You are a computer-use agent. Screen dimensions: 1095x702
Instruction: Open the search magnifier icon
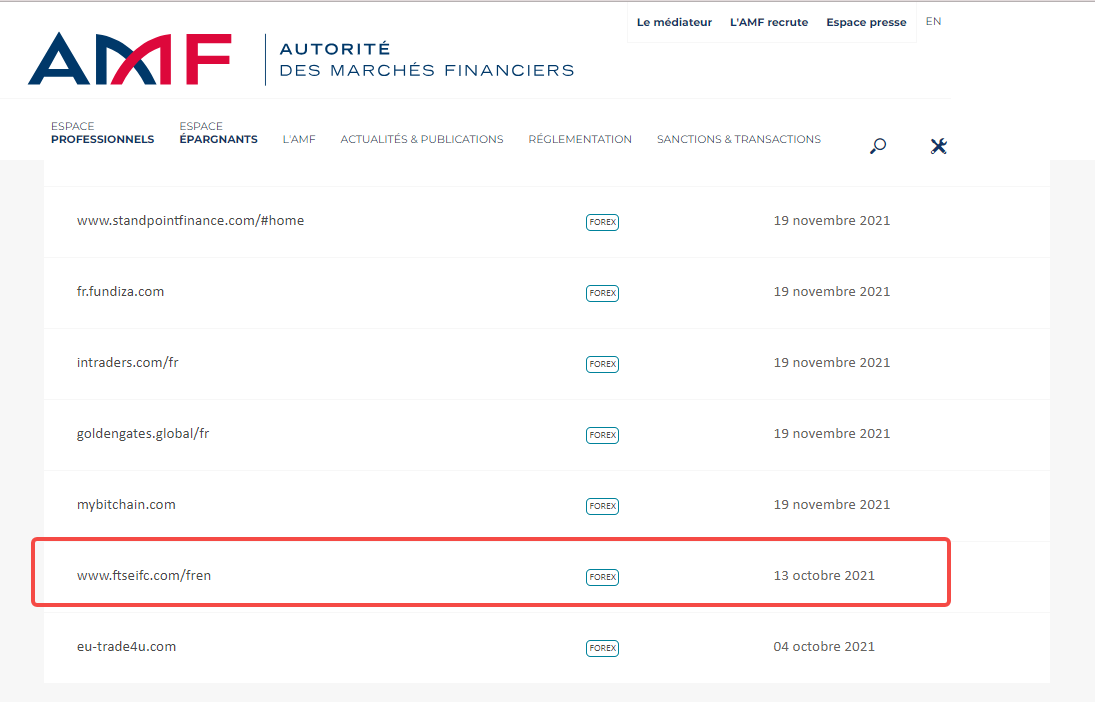click(x=878, y=146)
